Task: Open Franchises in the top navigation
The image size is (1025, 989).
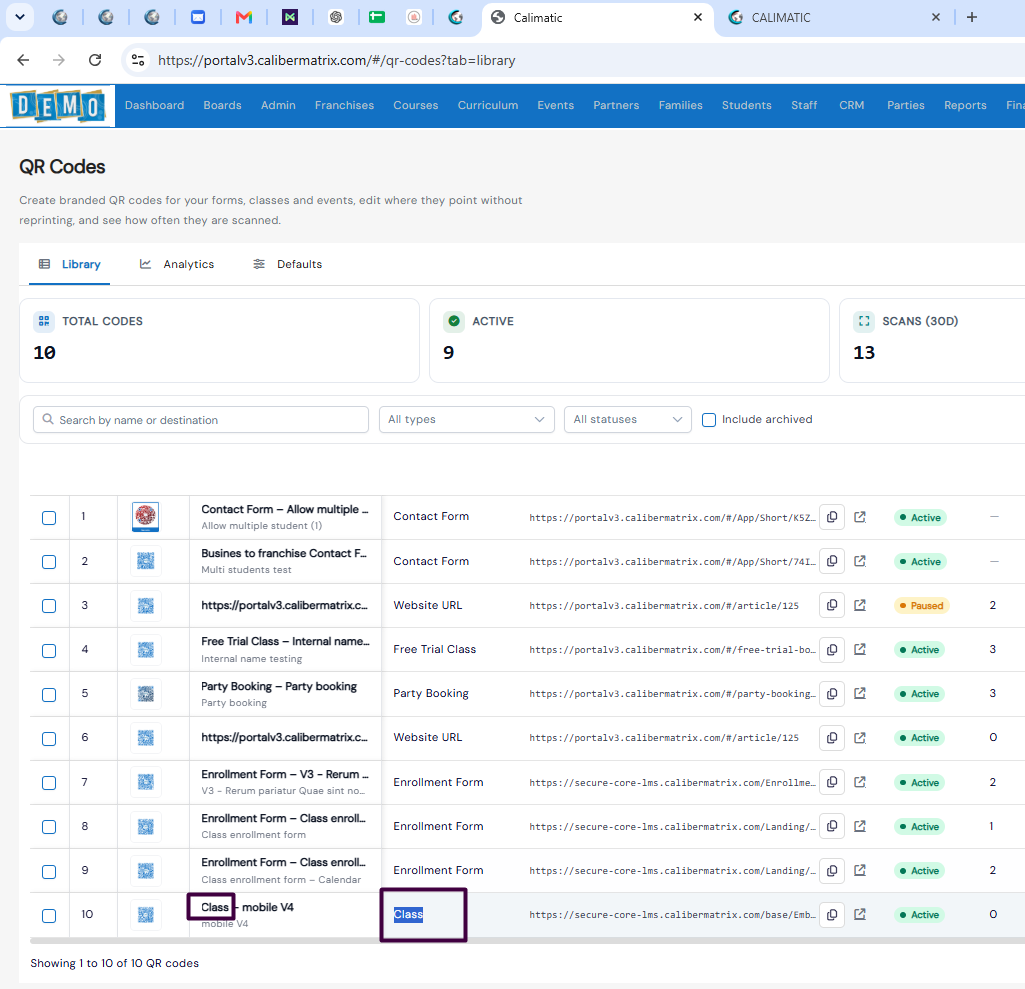Action: (x=344, y=105)
